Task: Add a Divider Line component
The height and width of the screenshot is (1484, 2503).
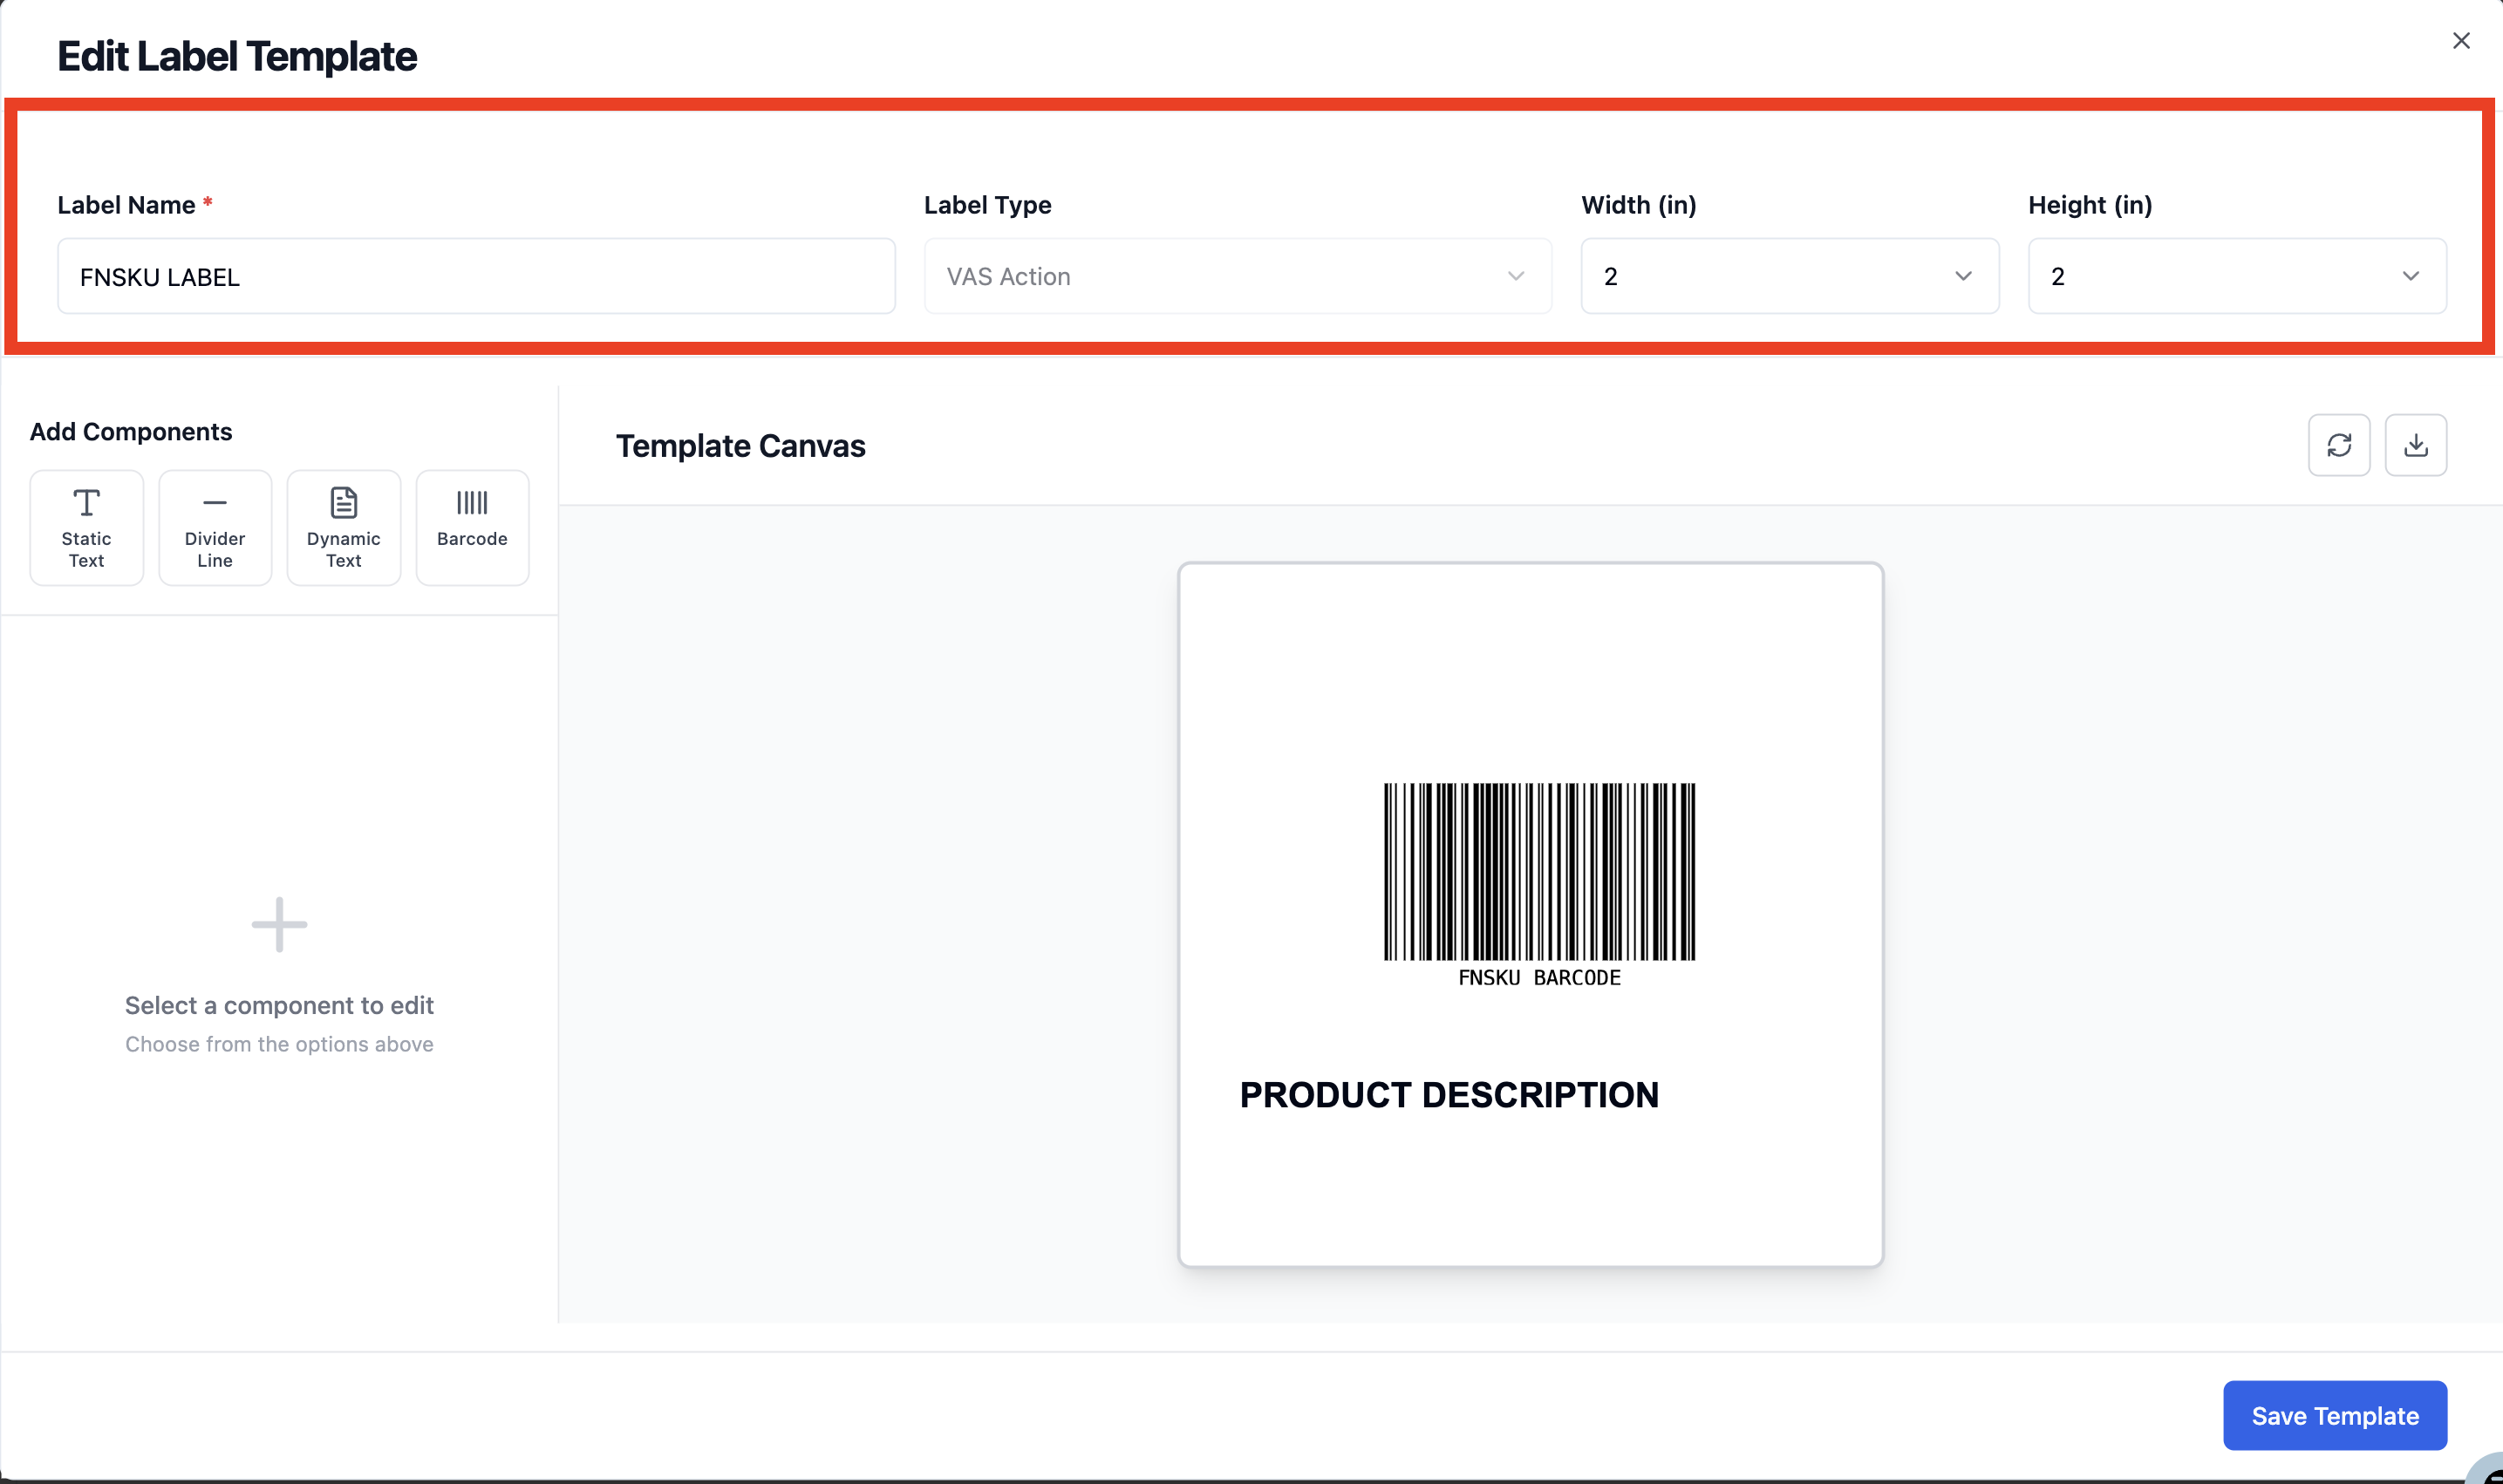Action: tap(215, 527)
